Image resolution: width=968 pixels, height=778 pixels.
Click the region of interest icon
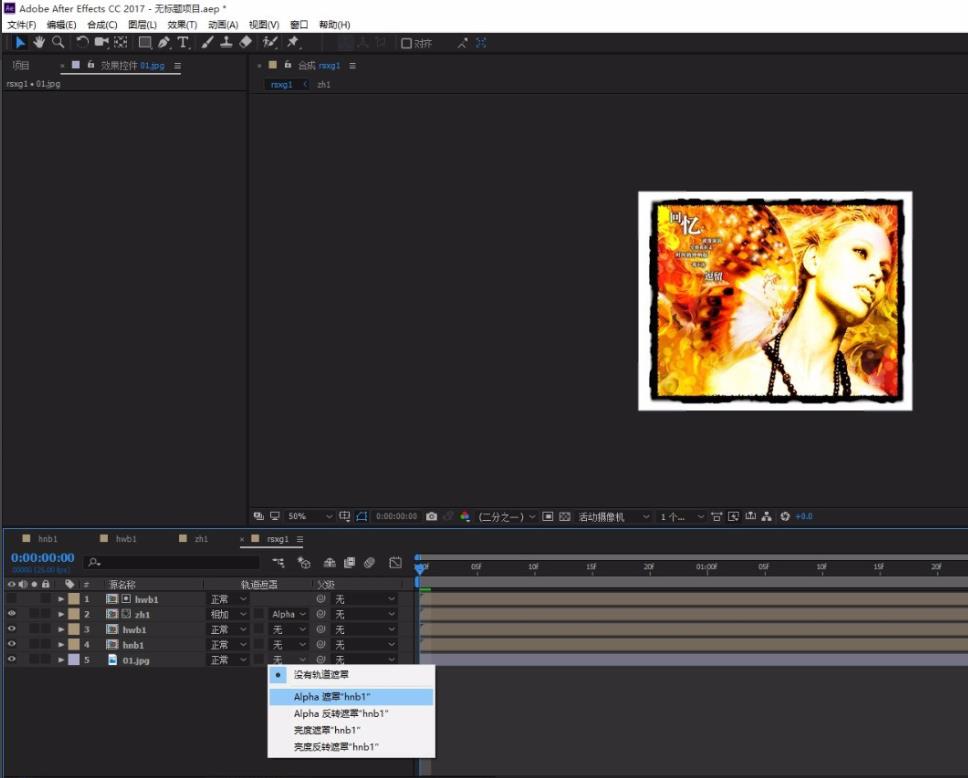pos(548,516)
